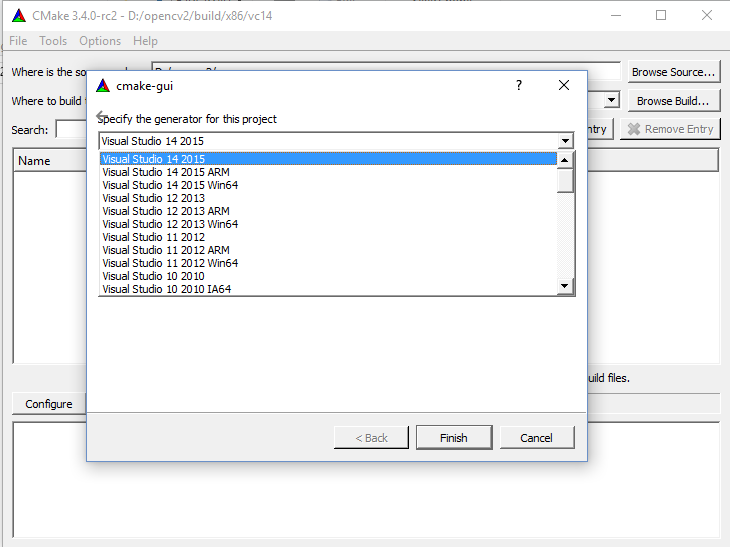The image size is (730, 547).
Task: Click the Finish button
Action: pyautogui.click(x=454, y=438)
